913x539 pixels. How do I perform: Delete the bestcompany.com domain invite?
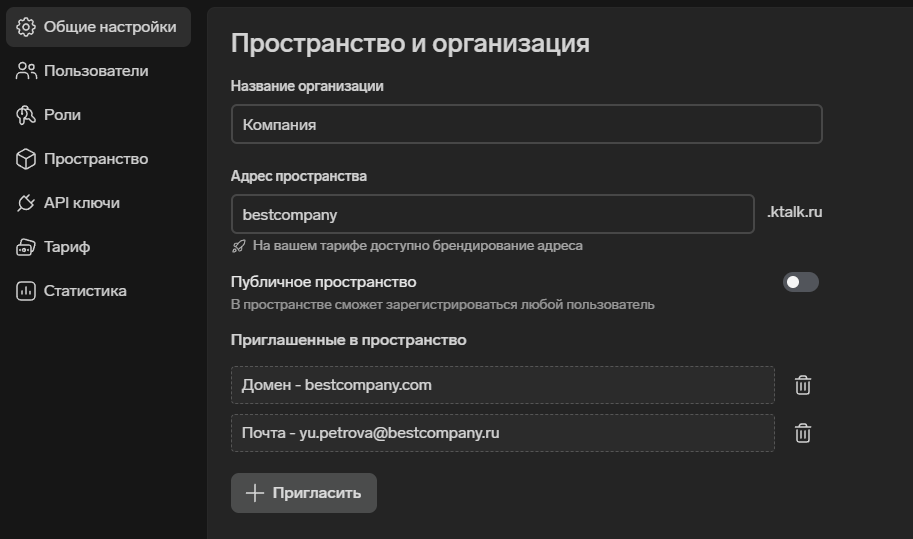pyautogui.click(x=802, y=385)
